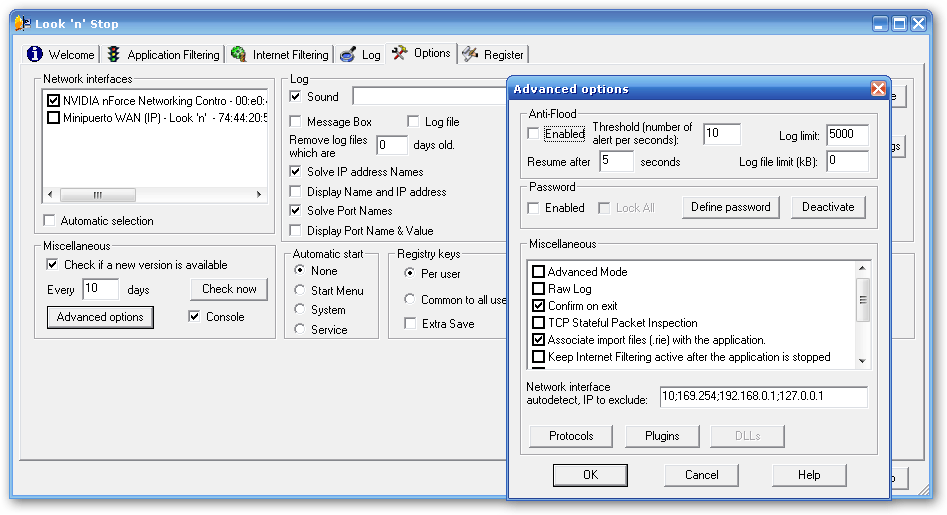Click the traffic light Application Filtering icon
The height and width of the screenshot is (515, 947).
coord(114,54)
